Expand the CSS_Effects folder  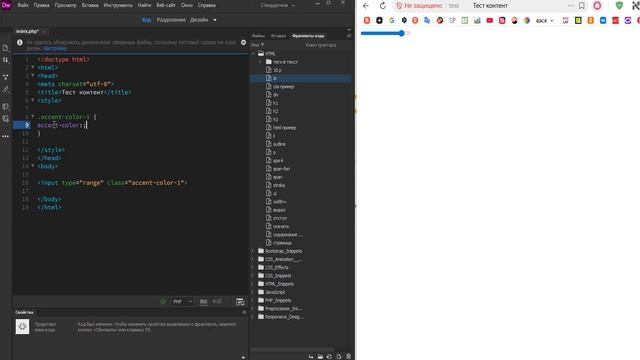[x=253, y=267]
